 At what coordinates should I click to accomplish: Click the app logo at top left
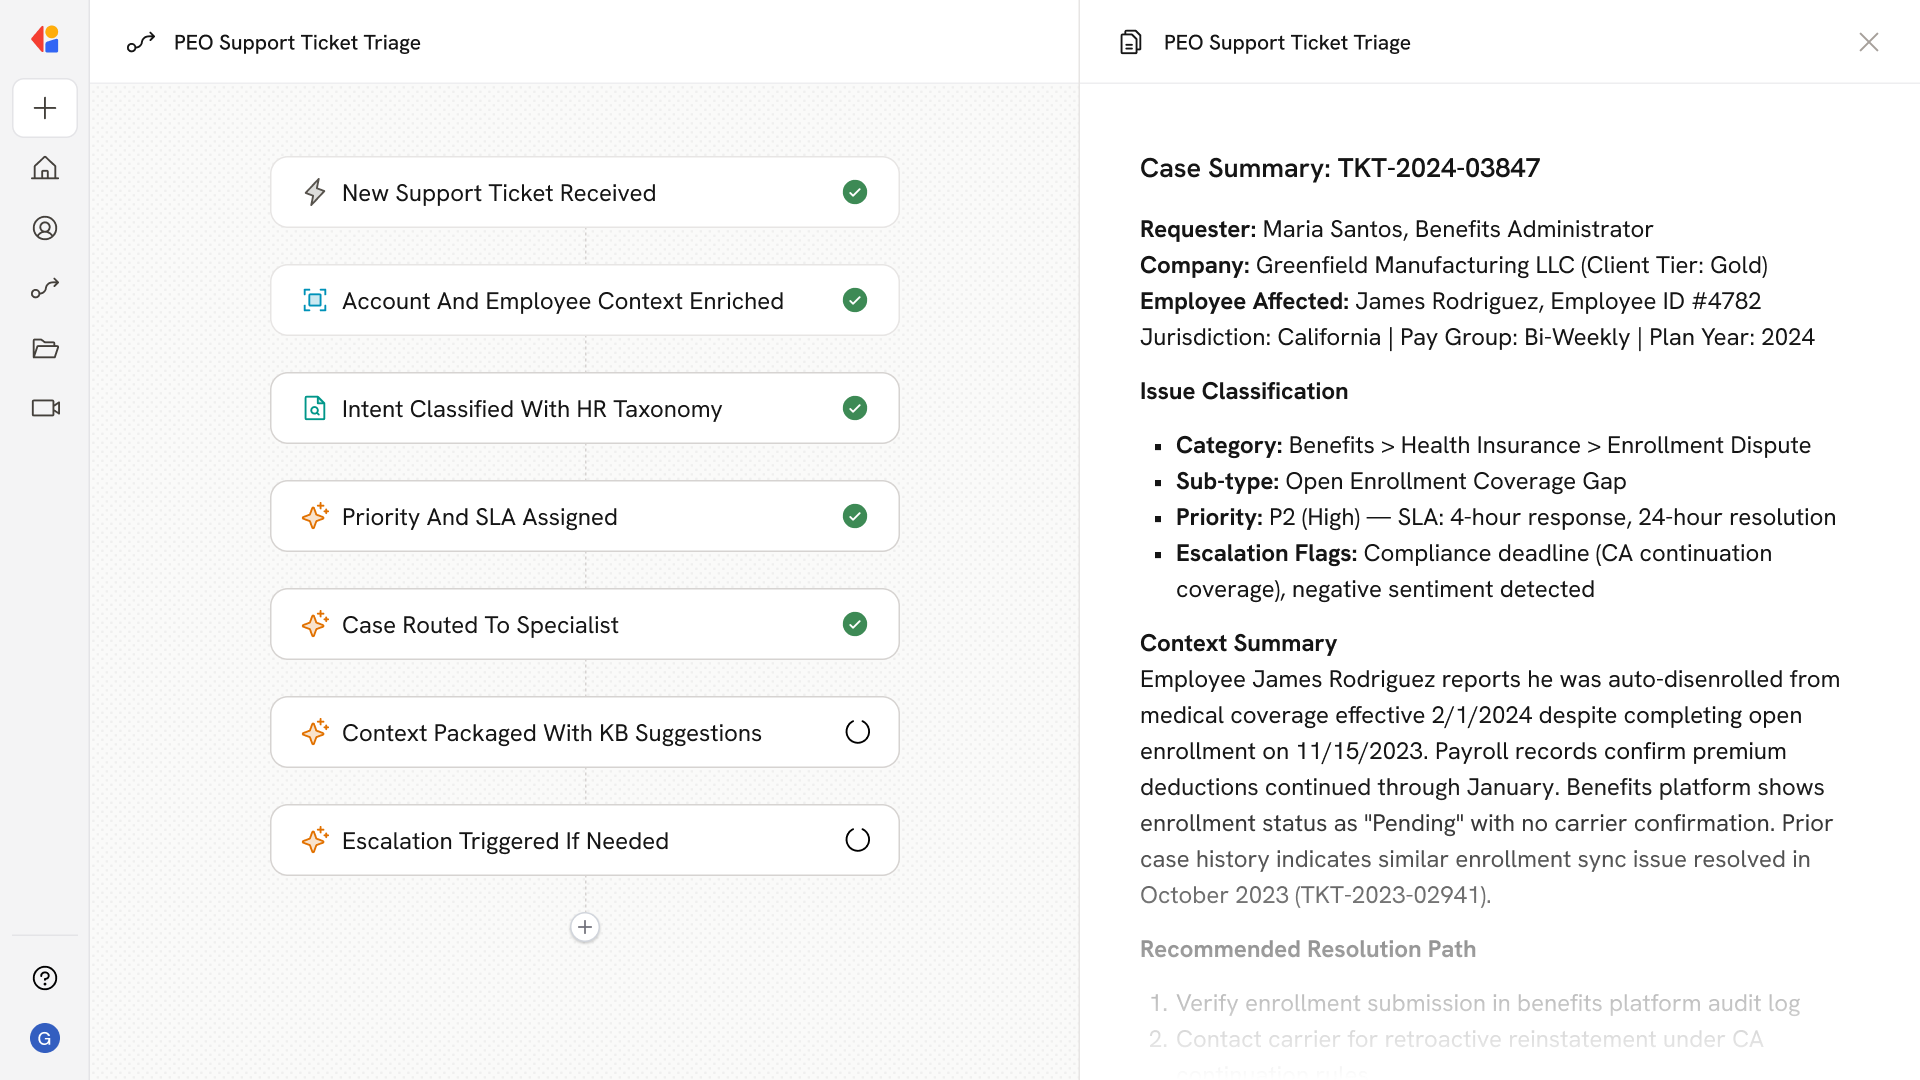45,39
